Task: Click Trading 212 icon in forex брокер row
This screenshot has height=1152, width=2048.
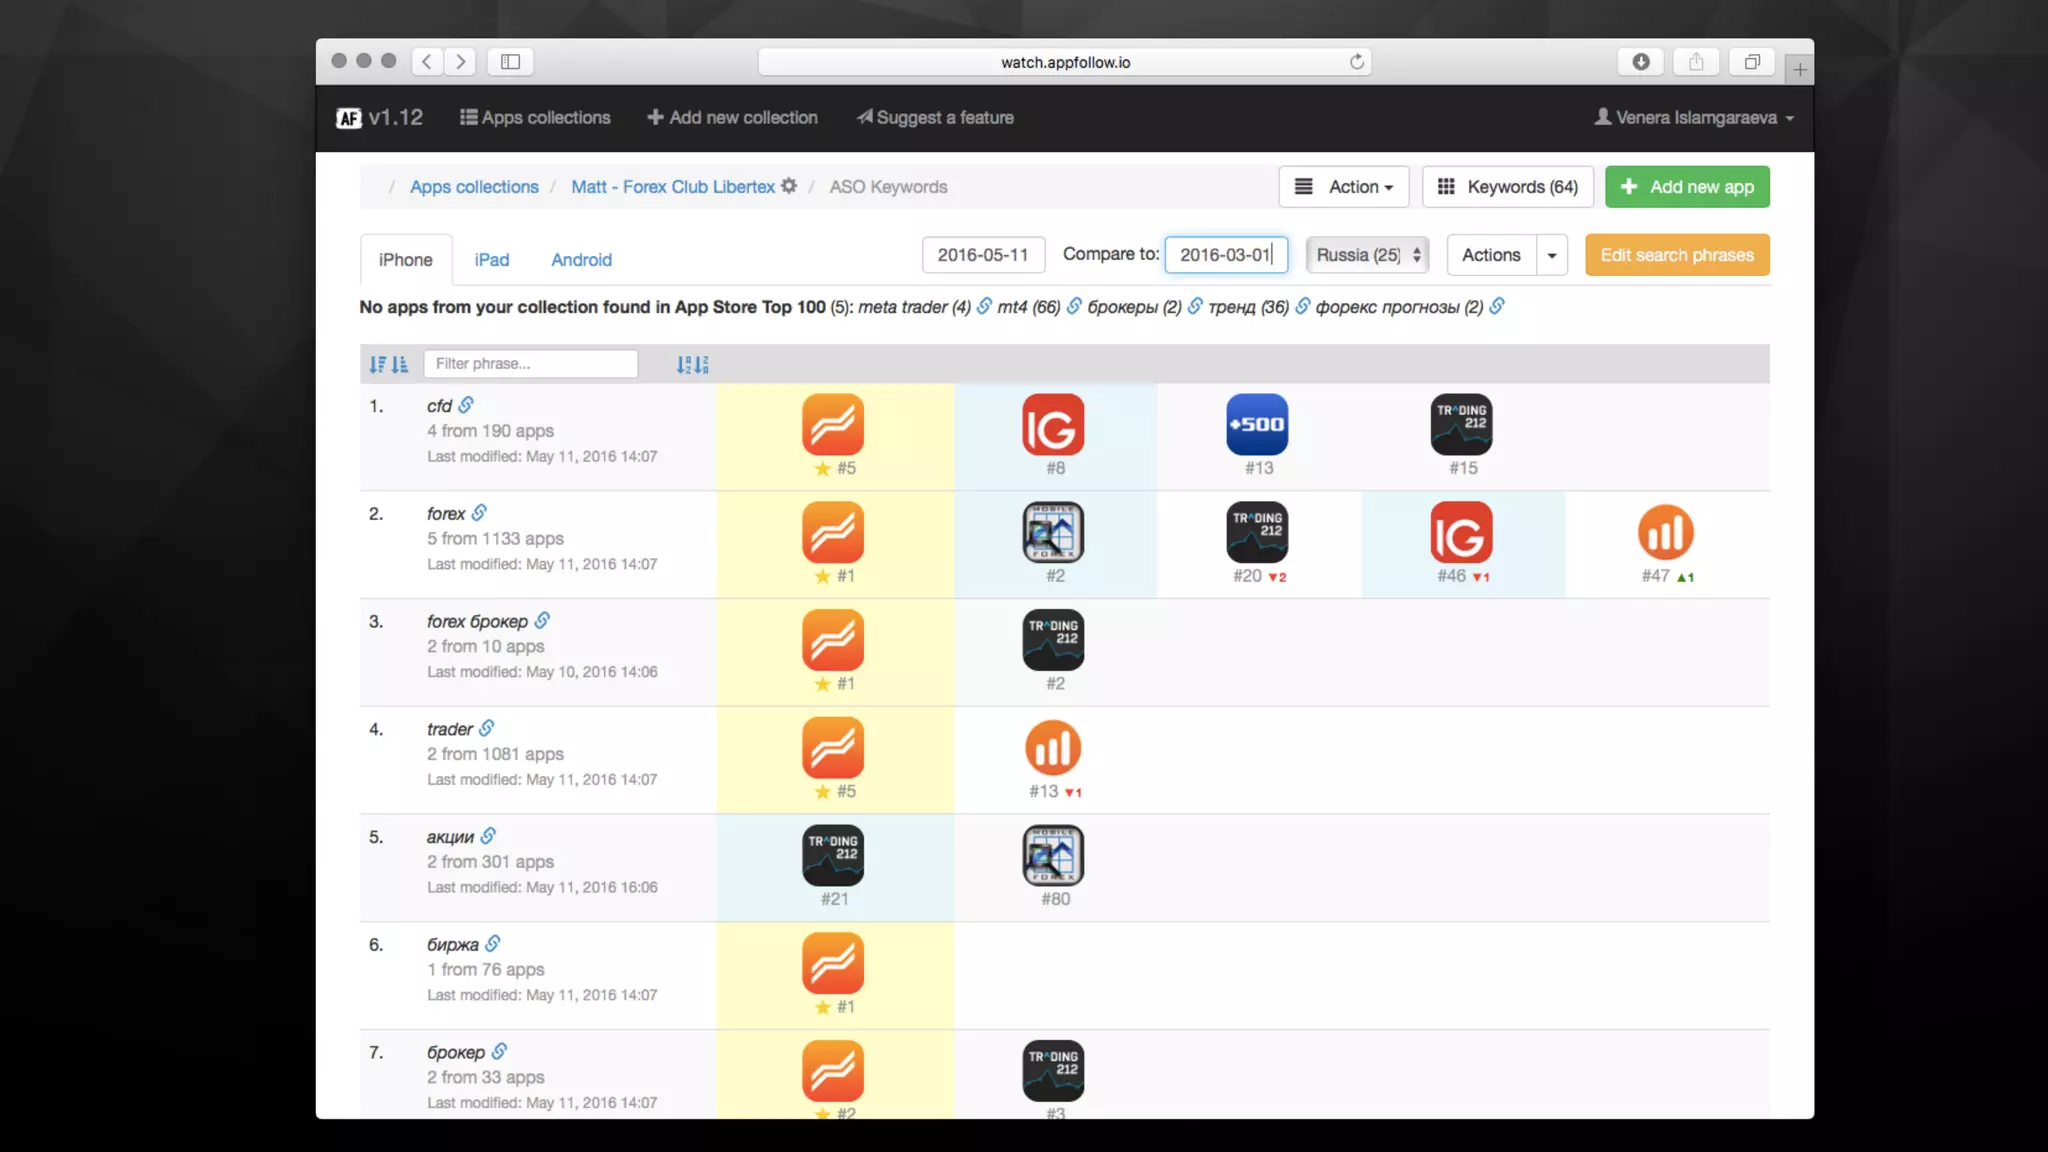Action: point(1052,640)
